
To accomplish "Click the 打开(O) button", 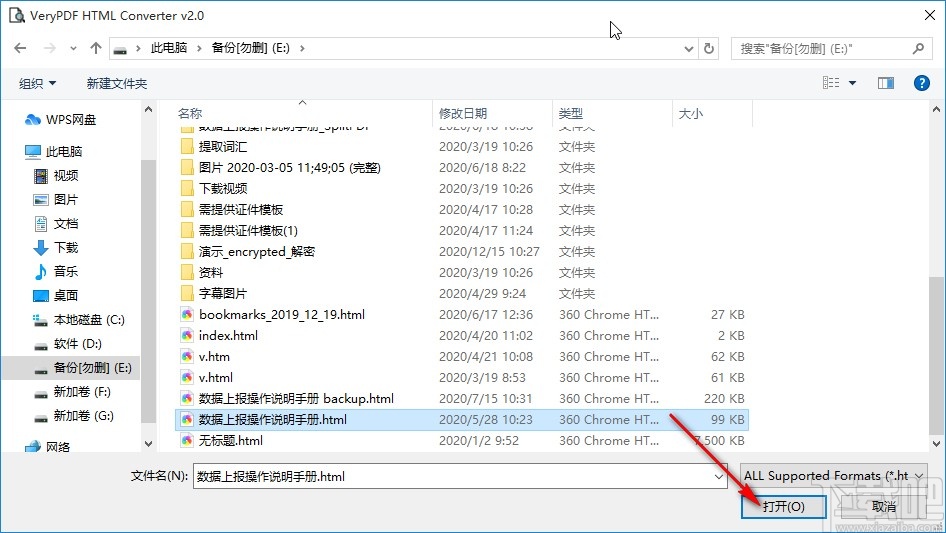I will pyautogui.click(x=784, y=506).
